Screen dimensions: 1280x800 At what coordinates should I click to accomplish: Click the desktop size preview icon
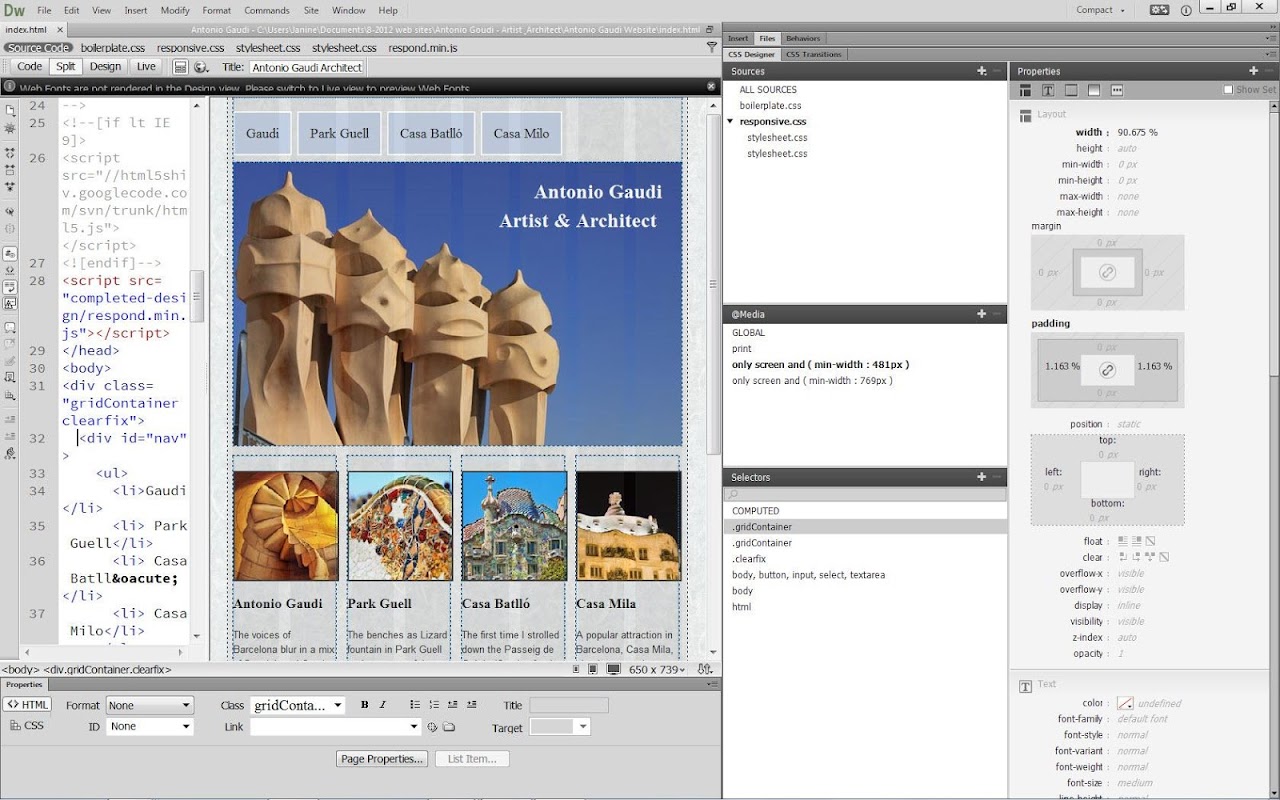pos(613,669)
